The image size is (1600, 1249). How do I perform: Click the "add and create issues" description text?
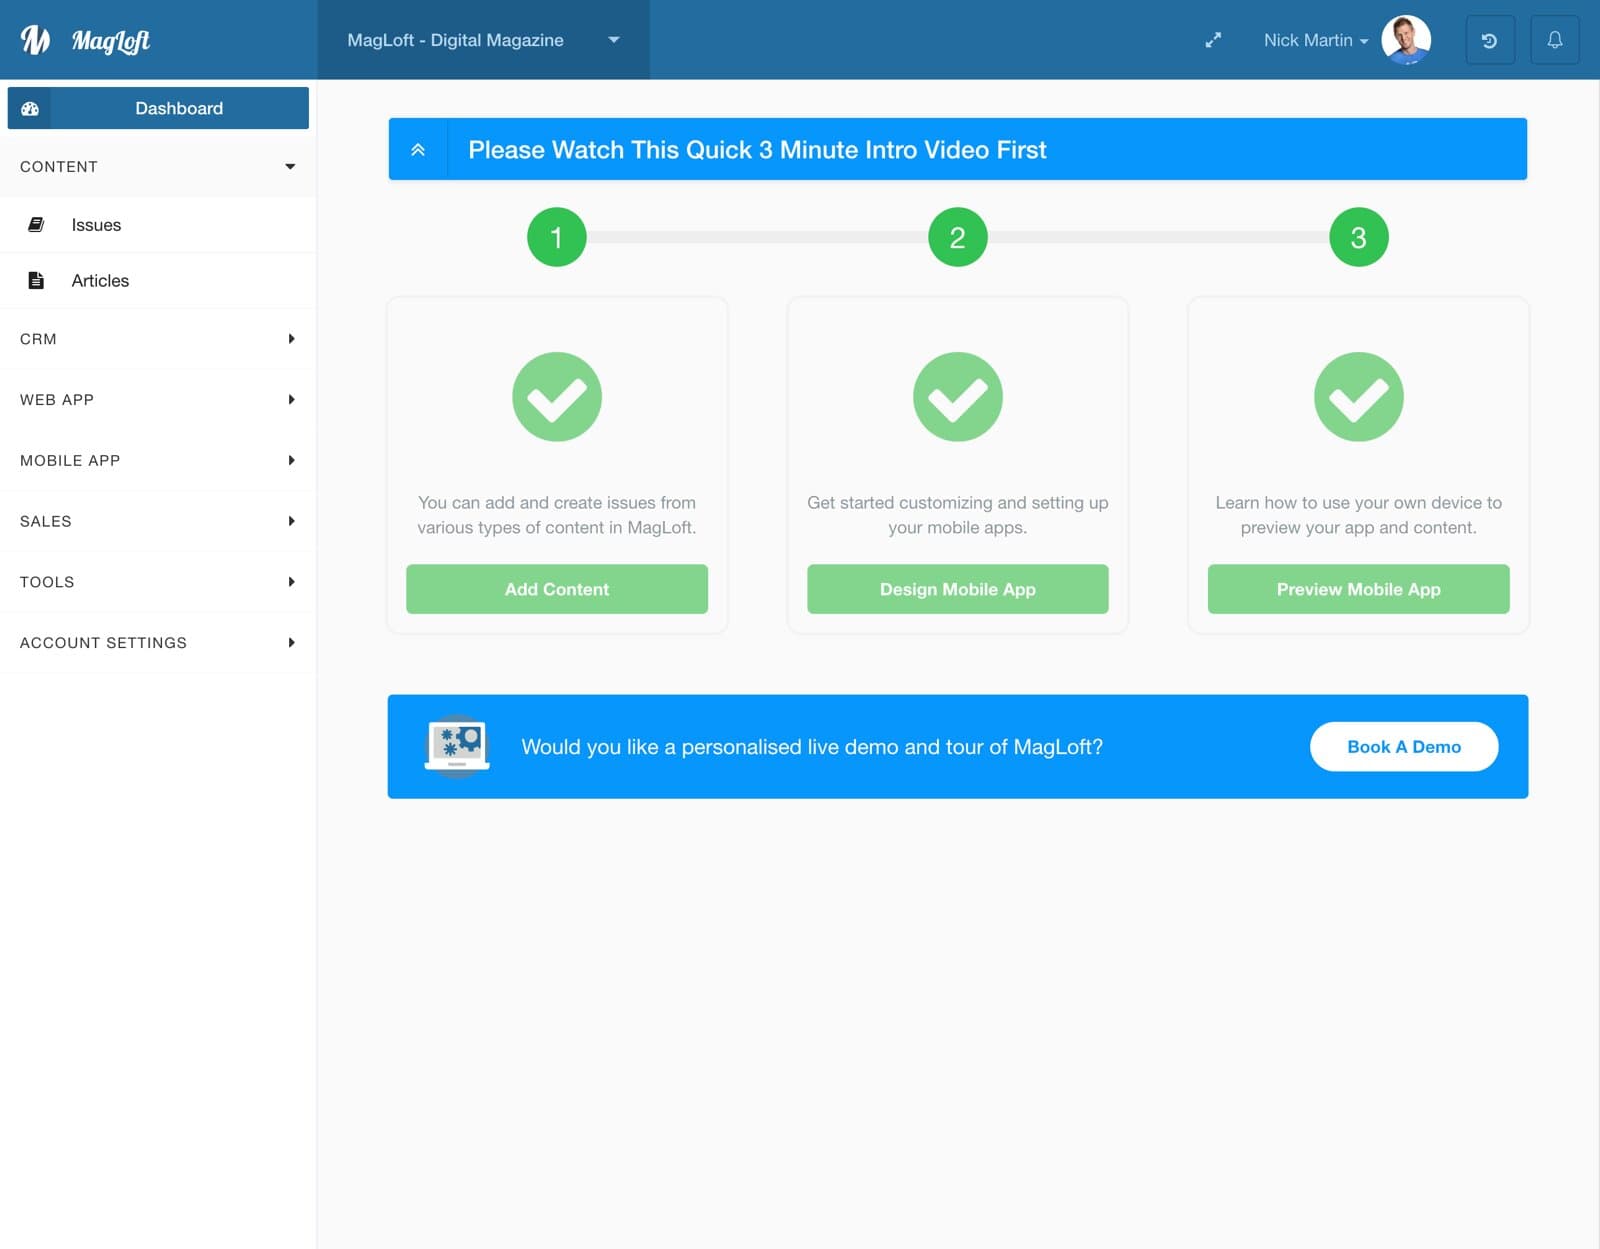(557, 515)
